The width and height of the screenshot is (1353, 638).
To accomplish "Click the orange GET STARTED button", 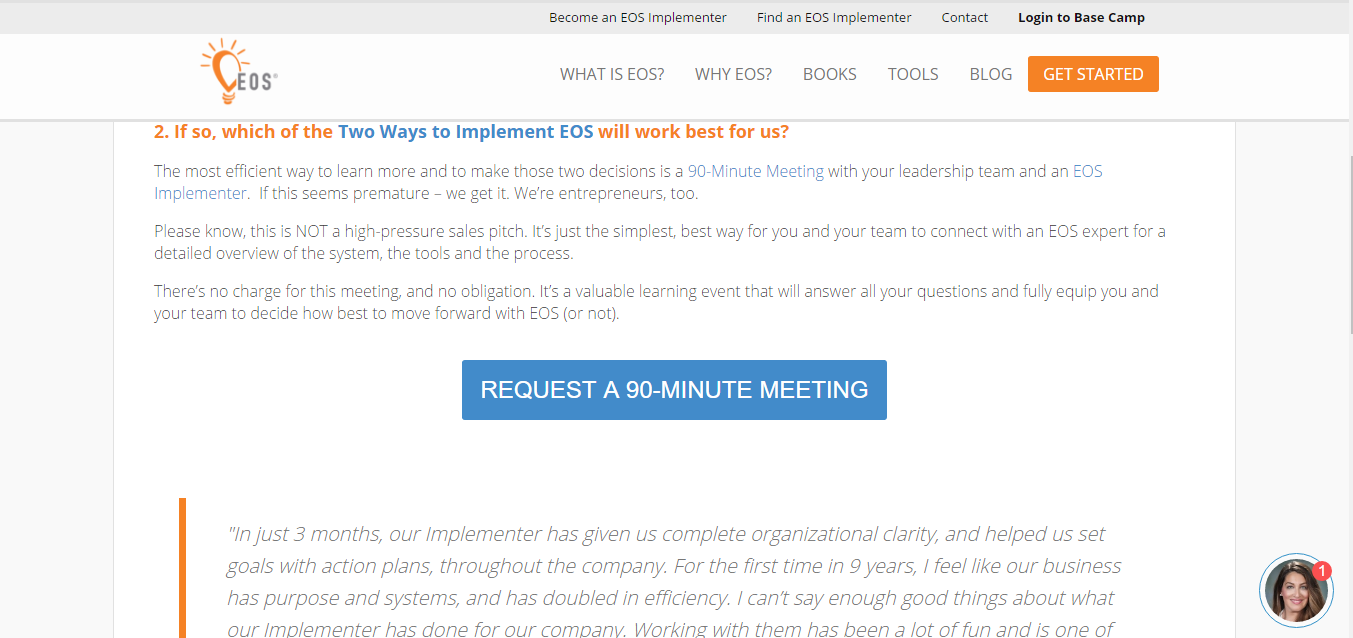I will point(1093,73).
